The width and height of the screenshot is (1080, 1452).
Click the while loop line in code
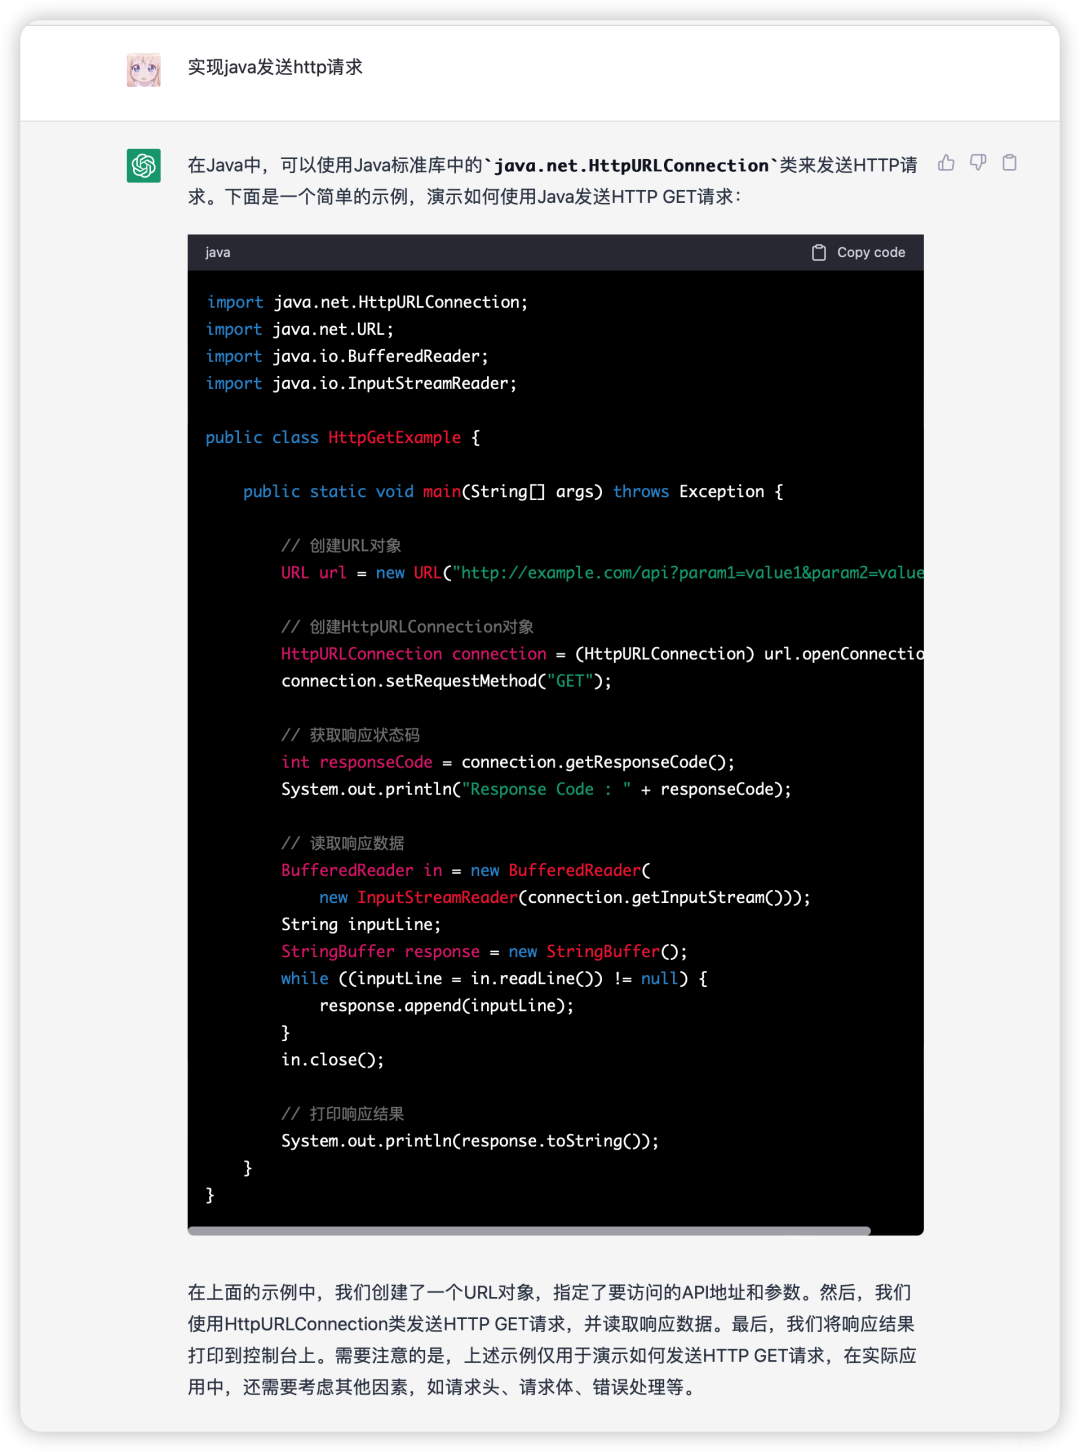(494, 978)
